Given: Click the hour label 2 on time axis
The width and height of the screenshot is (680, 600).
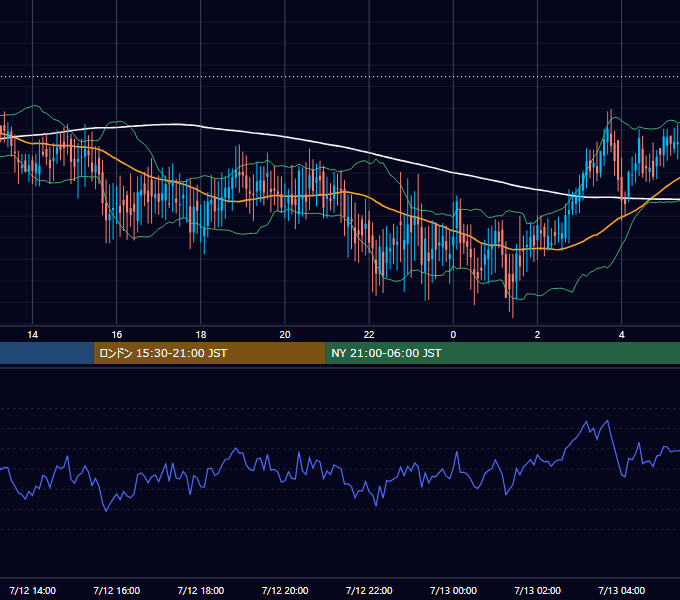Looking at the screenshot, I should [537, 335].
